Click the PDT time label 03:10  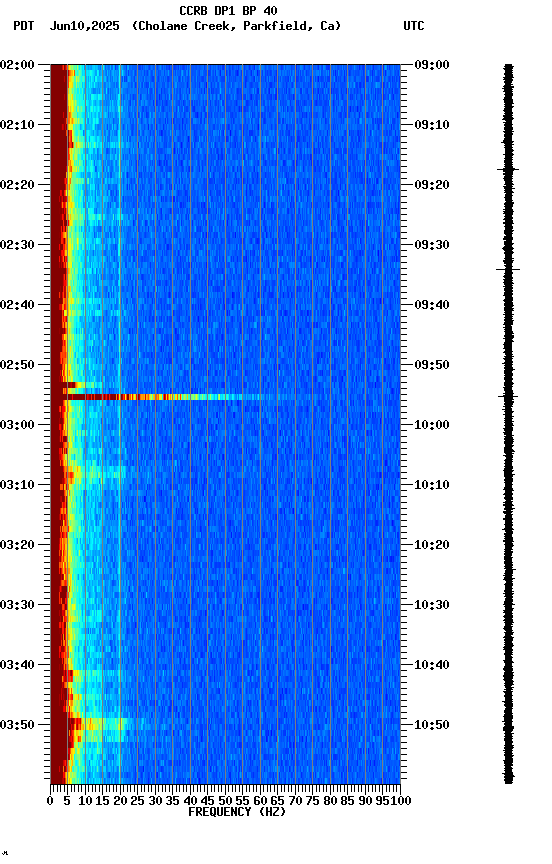point(17,485)
